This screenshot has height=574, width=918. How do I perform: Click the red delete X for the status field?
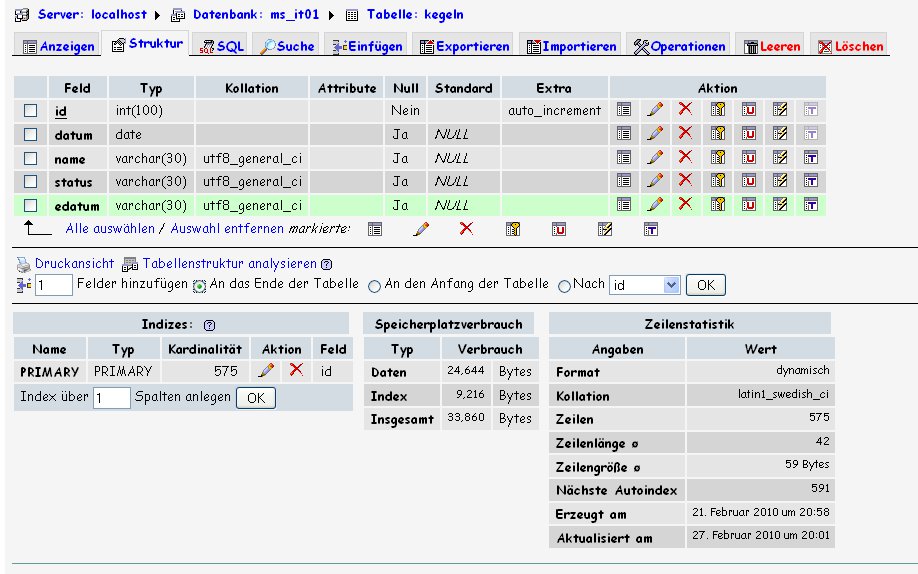(685, 181)
